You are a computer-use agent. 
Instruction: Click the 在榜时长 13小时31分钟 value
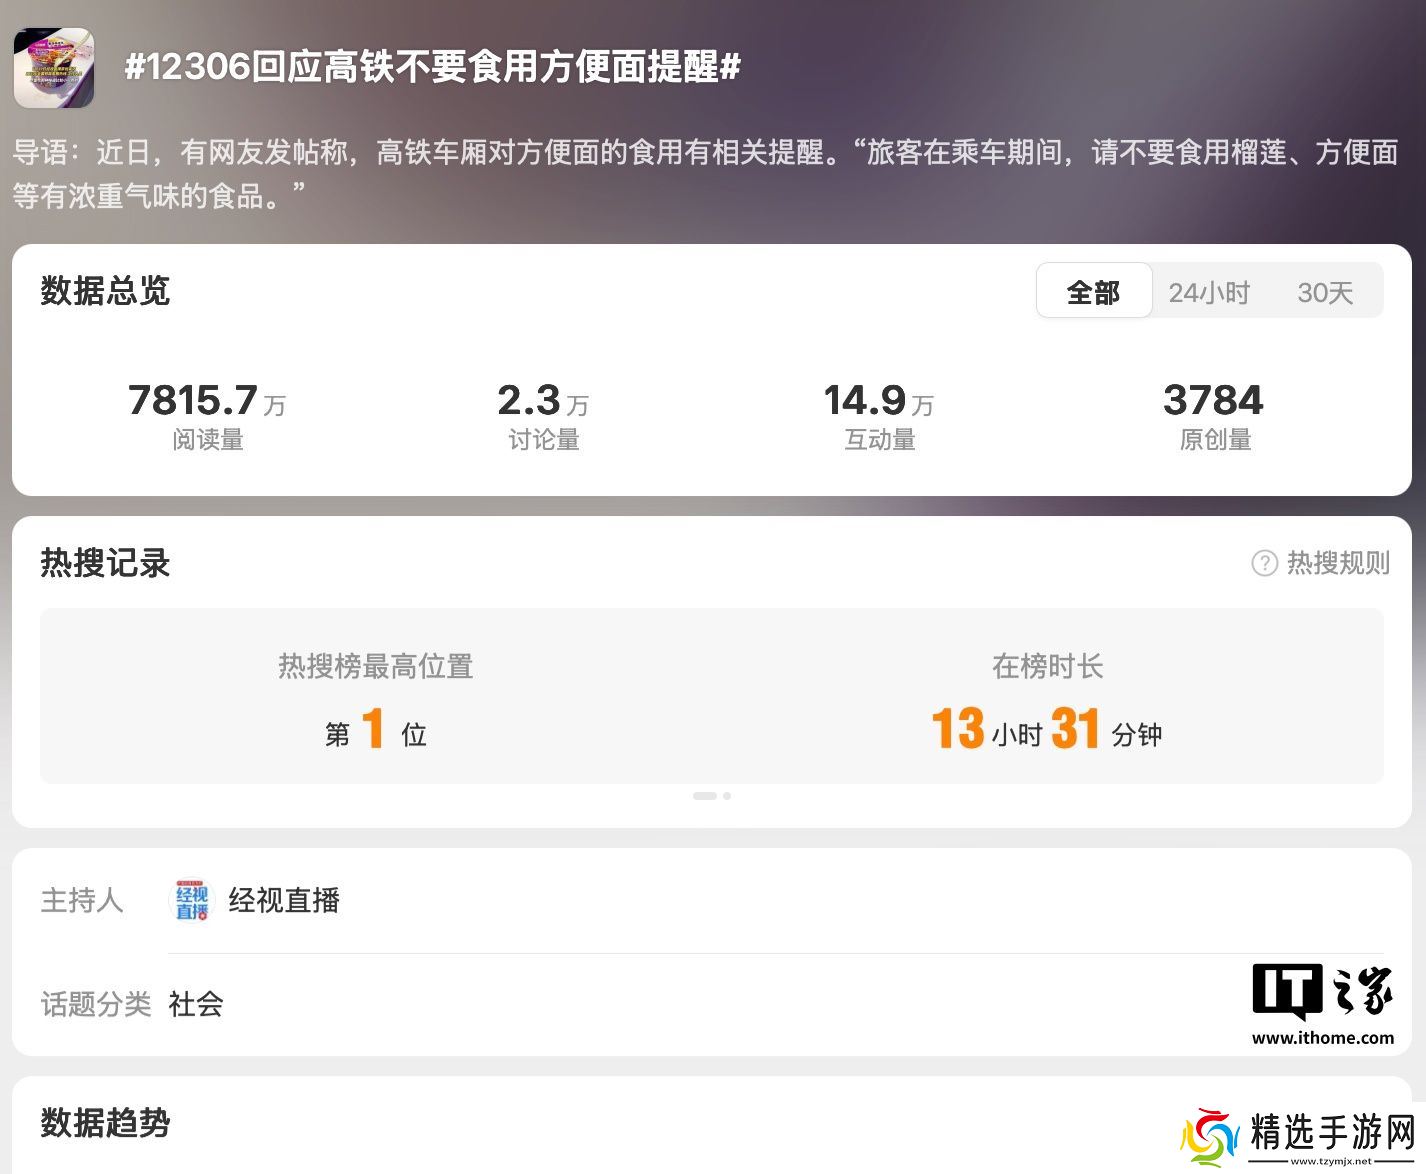coord(1046,729)
